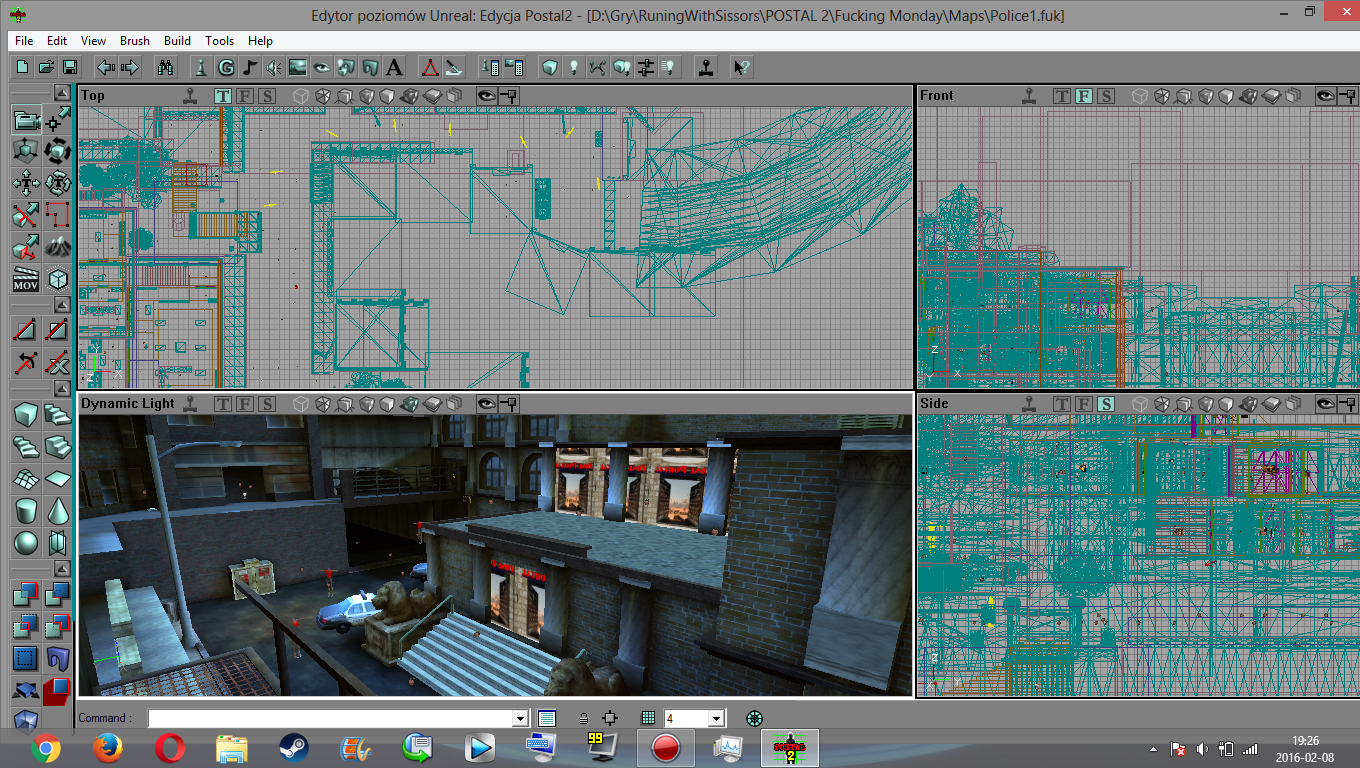The height and width of the screenshot is (768, 1360).
Task: Collapse the brush builders section
Action: 62,388
